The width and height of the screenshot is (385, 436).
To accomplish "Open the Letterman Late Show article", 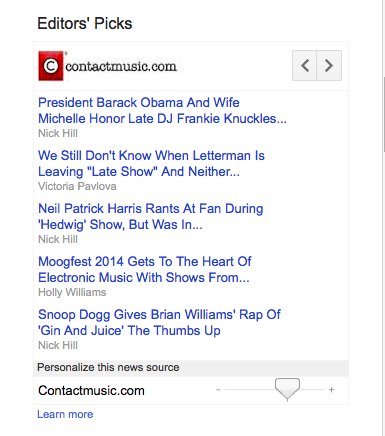I will 151,163.
